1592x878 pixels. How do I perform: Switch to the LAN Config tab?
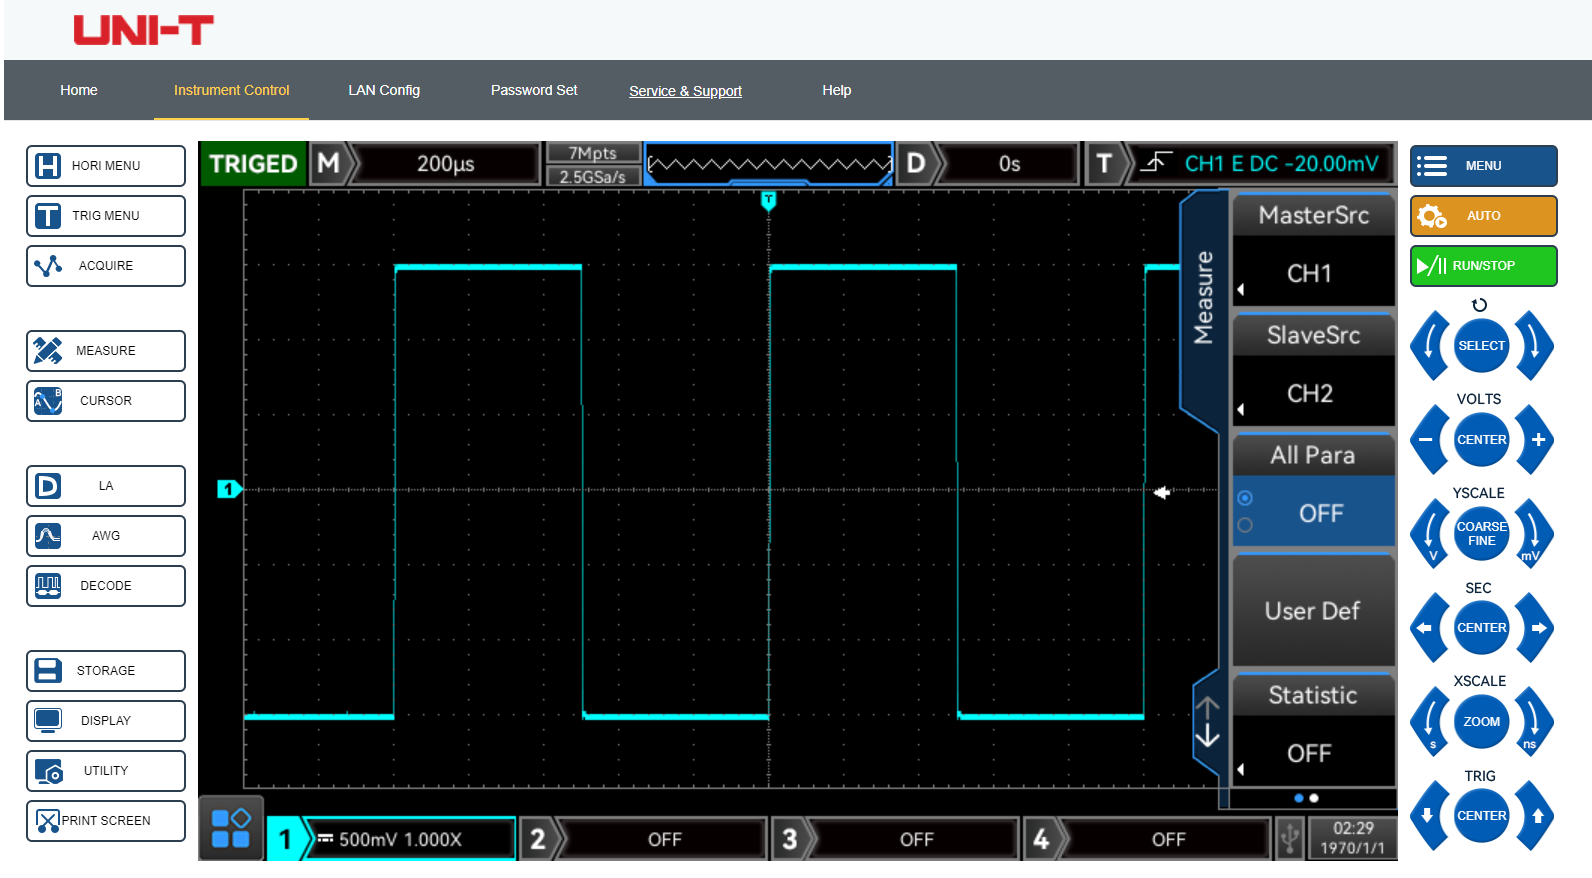click(x=384, y=90)
